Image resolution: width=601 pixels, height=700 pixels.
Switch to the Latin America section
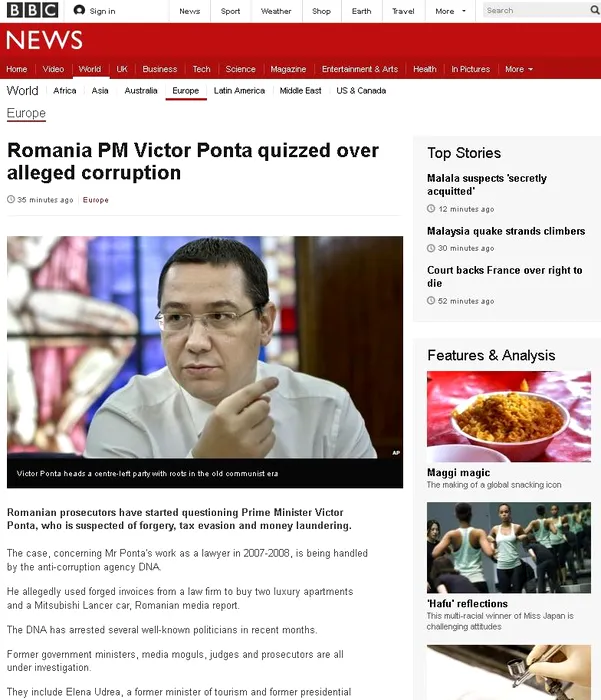click(x=239, y=91)
